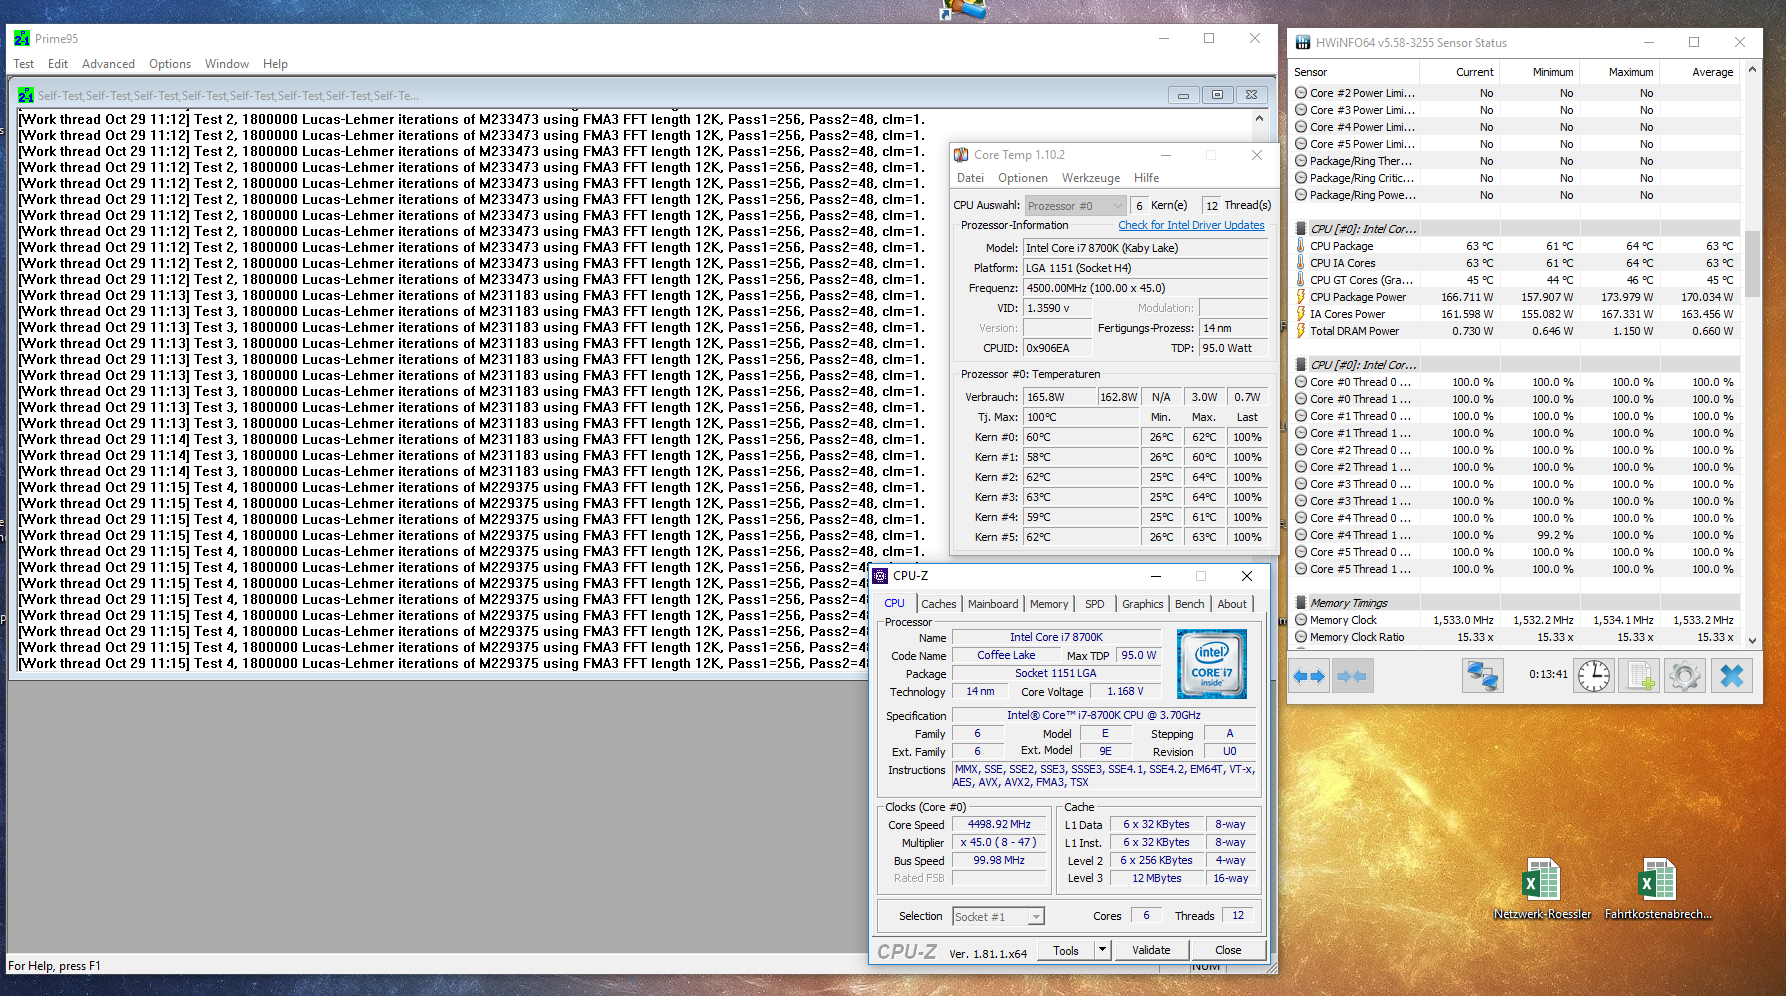Viewport: 1786px width, 996px height.
Task: Open the Test menu in Prime95
Action: (x=24, y=64)
